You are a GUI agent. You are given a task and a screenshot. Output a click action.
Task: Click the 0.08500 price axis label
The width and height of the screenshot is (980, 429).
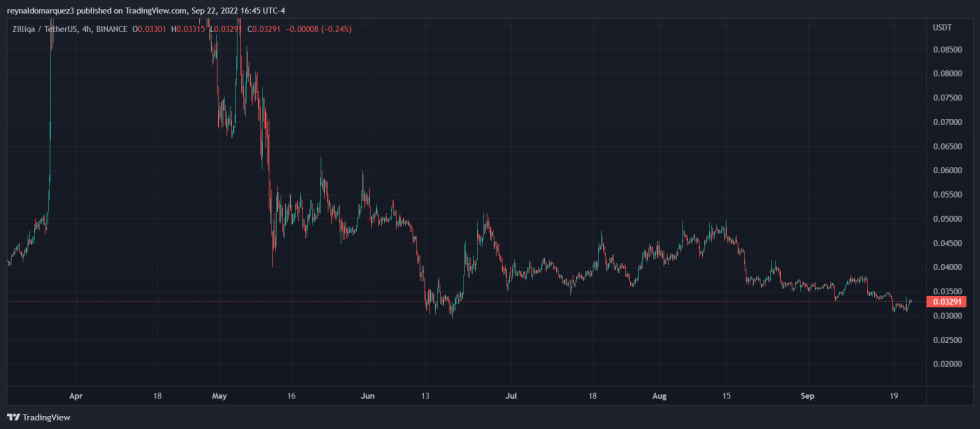coord(949,49)
